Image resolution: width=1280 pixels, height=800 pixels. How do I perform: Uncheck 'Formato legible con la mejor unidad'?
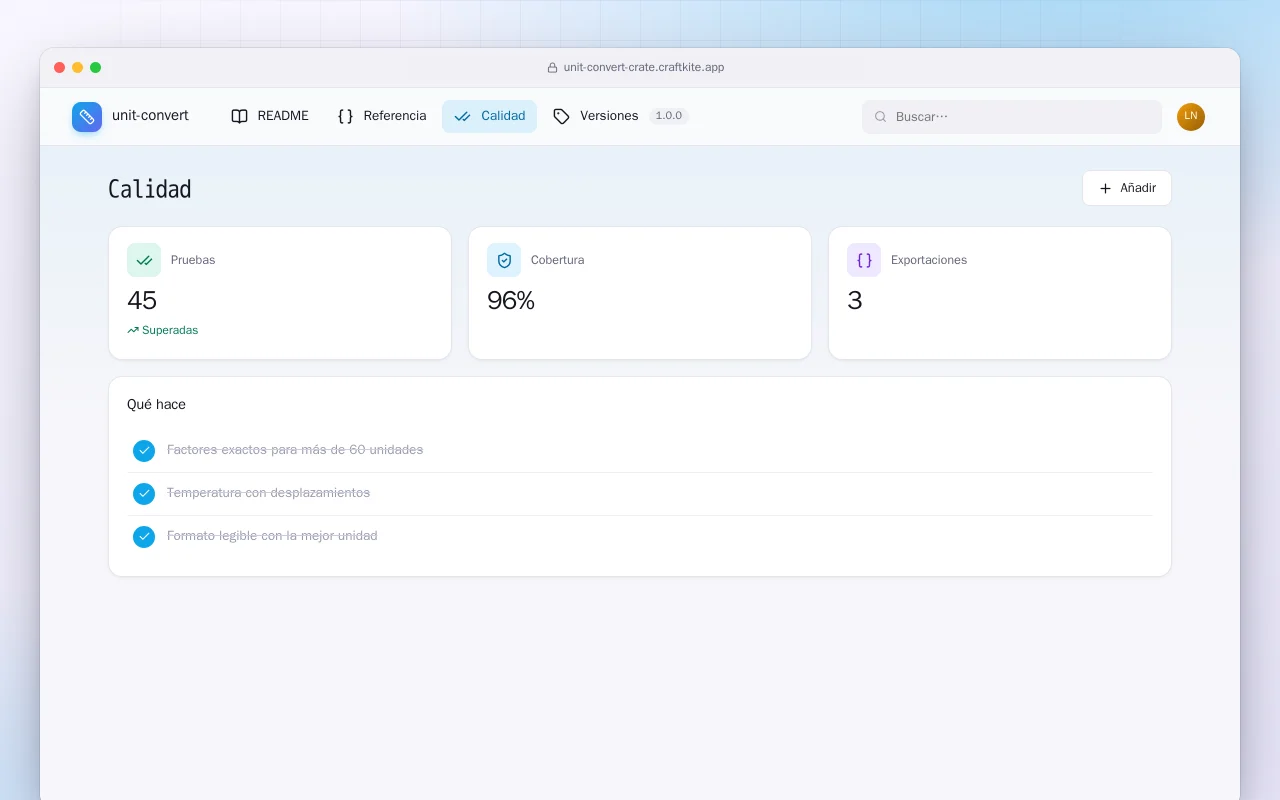point(144,537)
